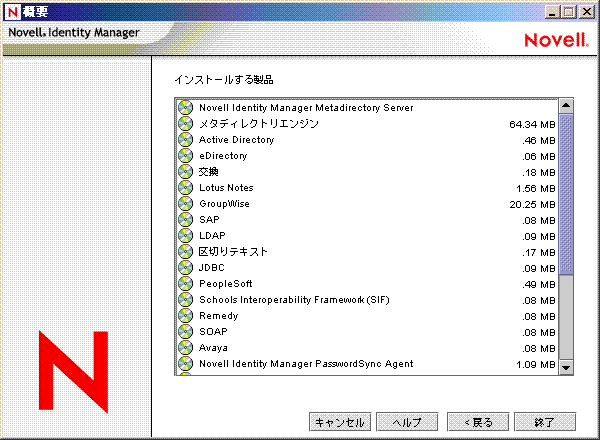Click the disc icon next to SAP
The height and width of the screenshot is (440, 600).
pyautogui.click(x=186, y=220)
